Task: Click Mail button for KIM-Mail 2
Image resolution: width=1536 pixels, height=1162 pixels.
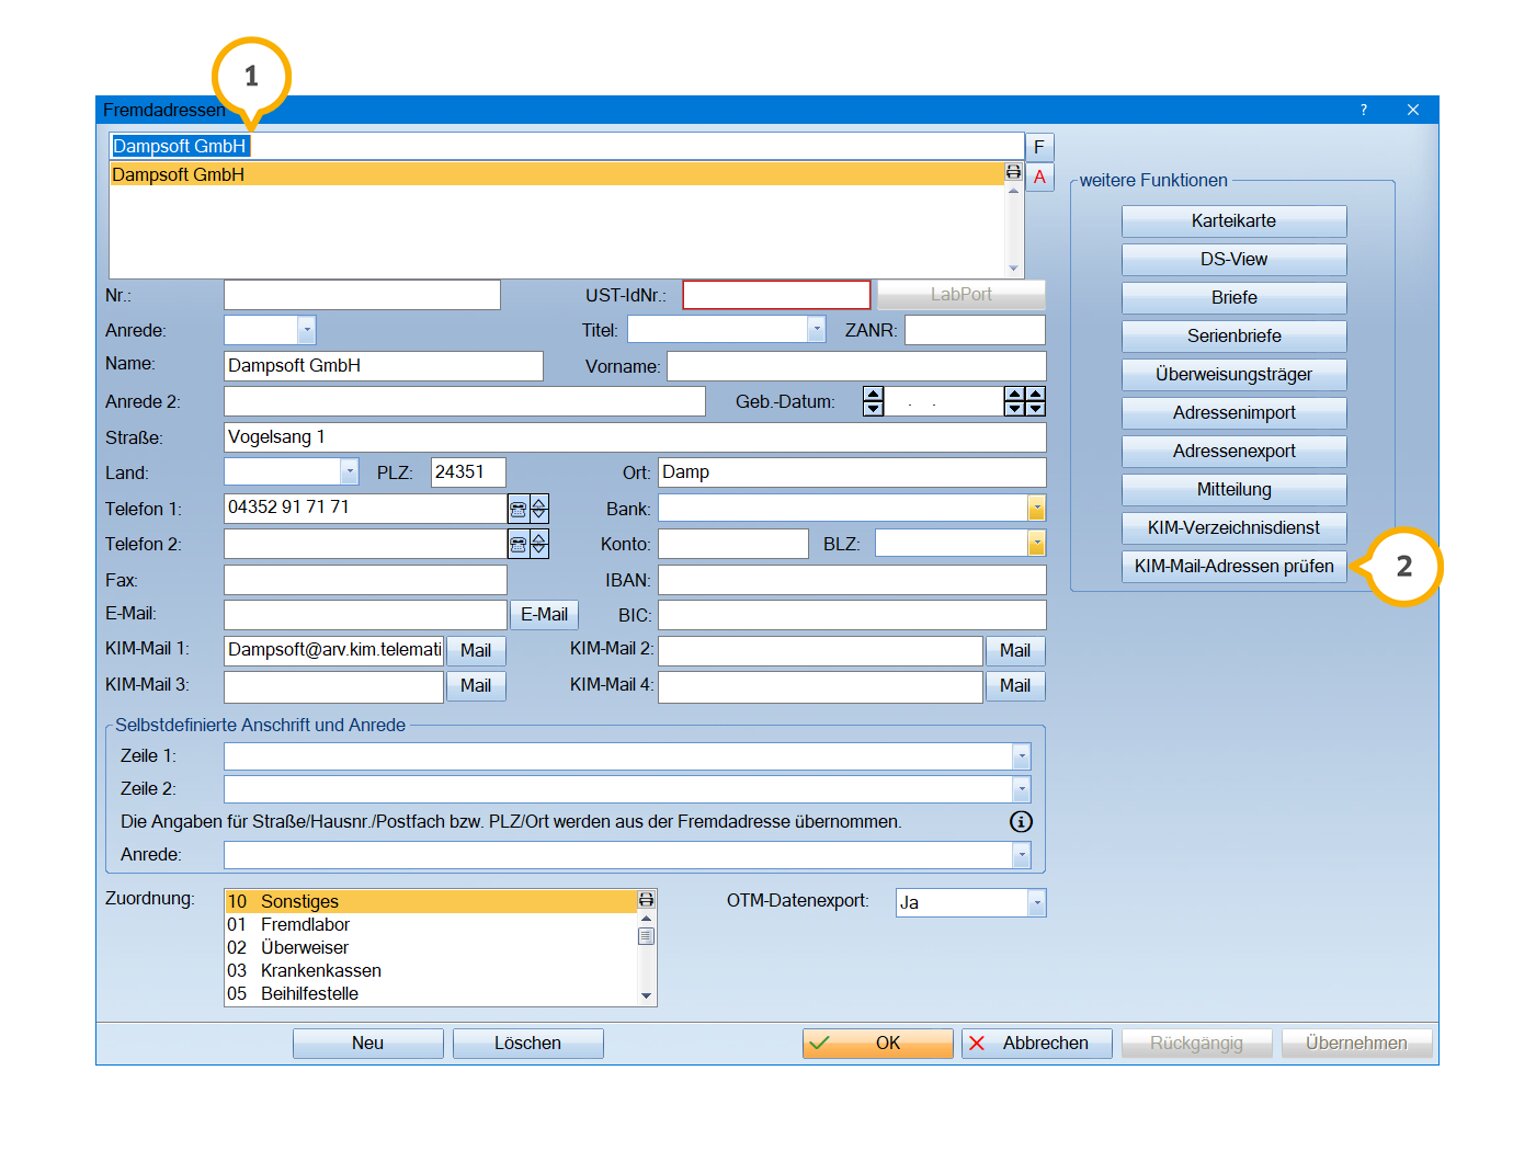Action: point(1015,651)
